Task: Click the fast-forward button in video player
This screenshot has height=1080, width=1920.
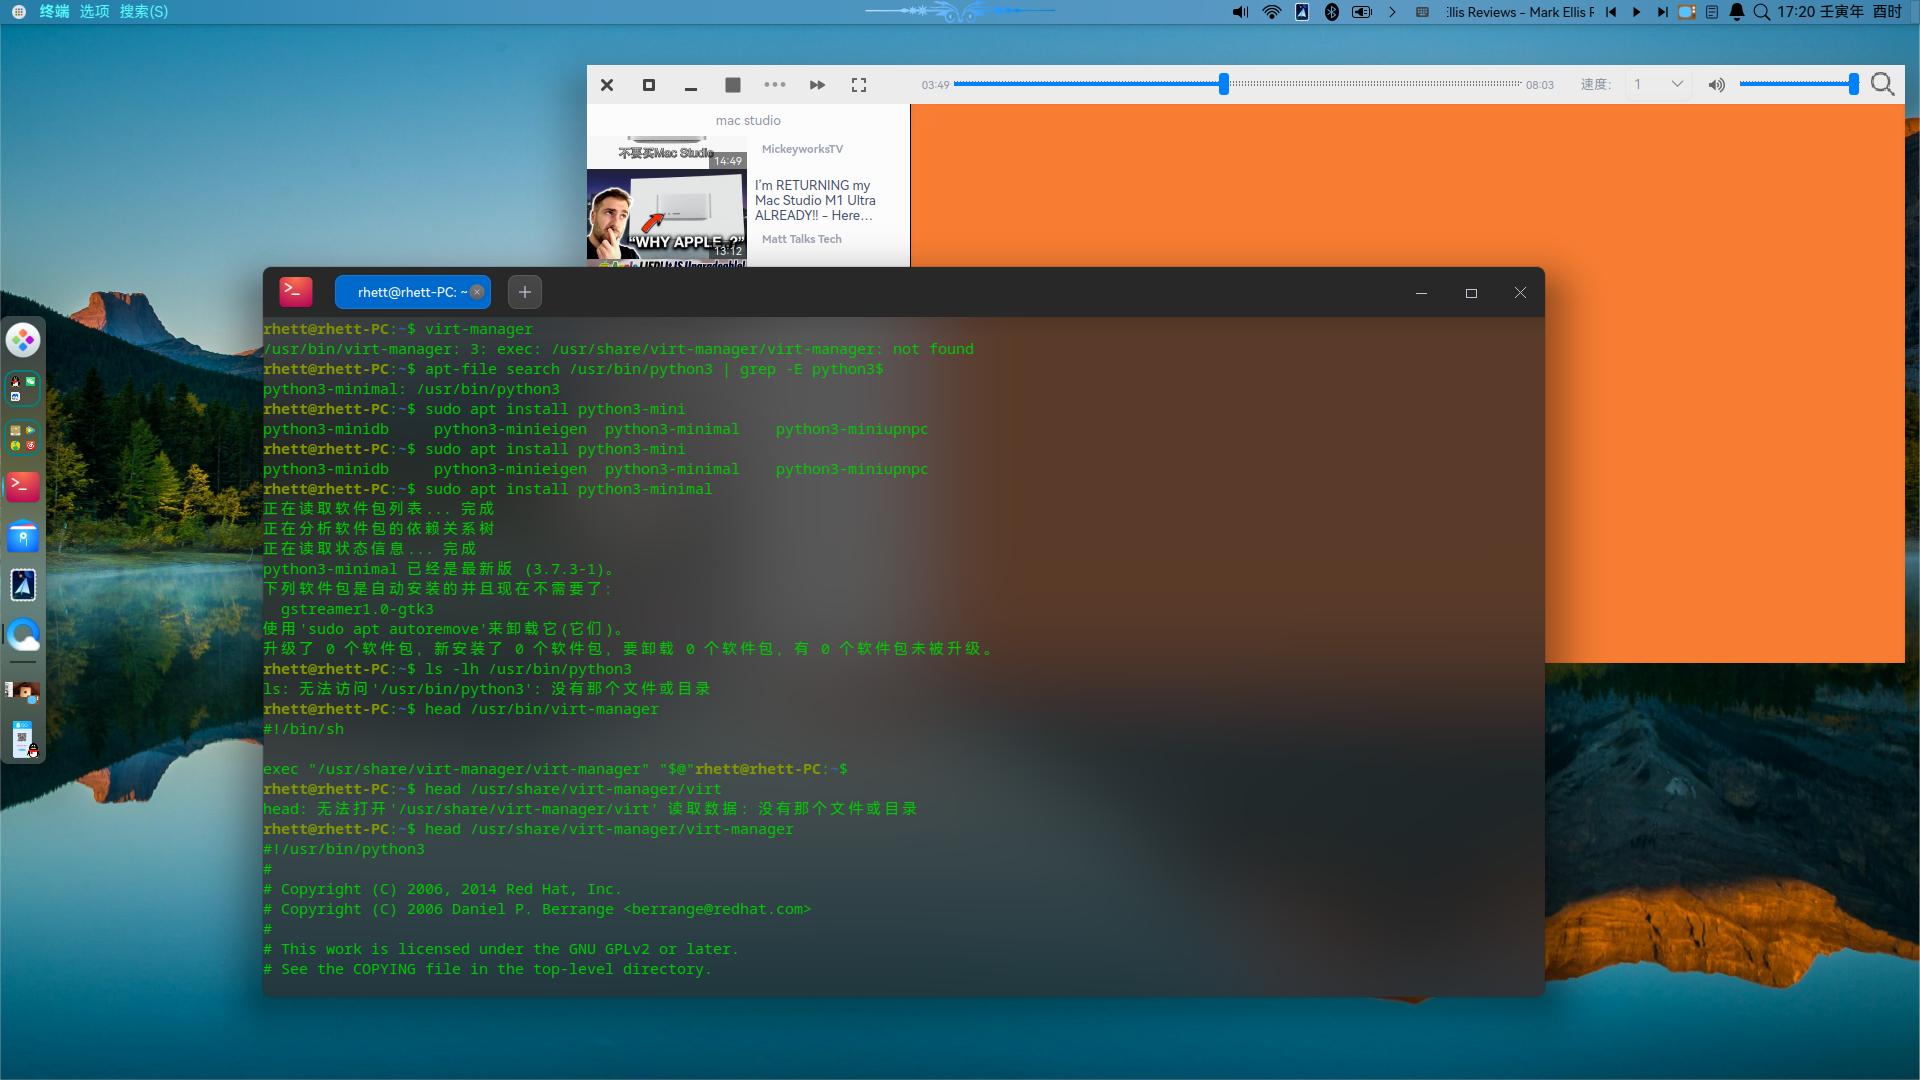Action: pos(817,85)
